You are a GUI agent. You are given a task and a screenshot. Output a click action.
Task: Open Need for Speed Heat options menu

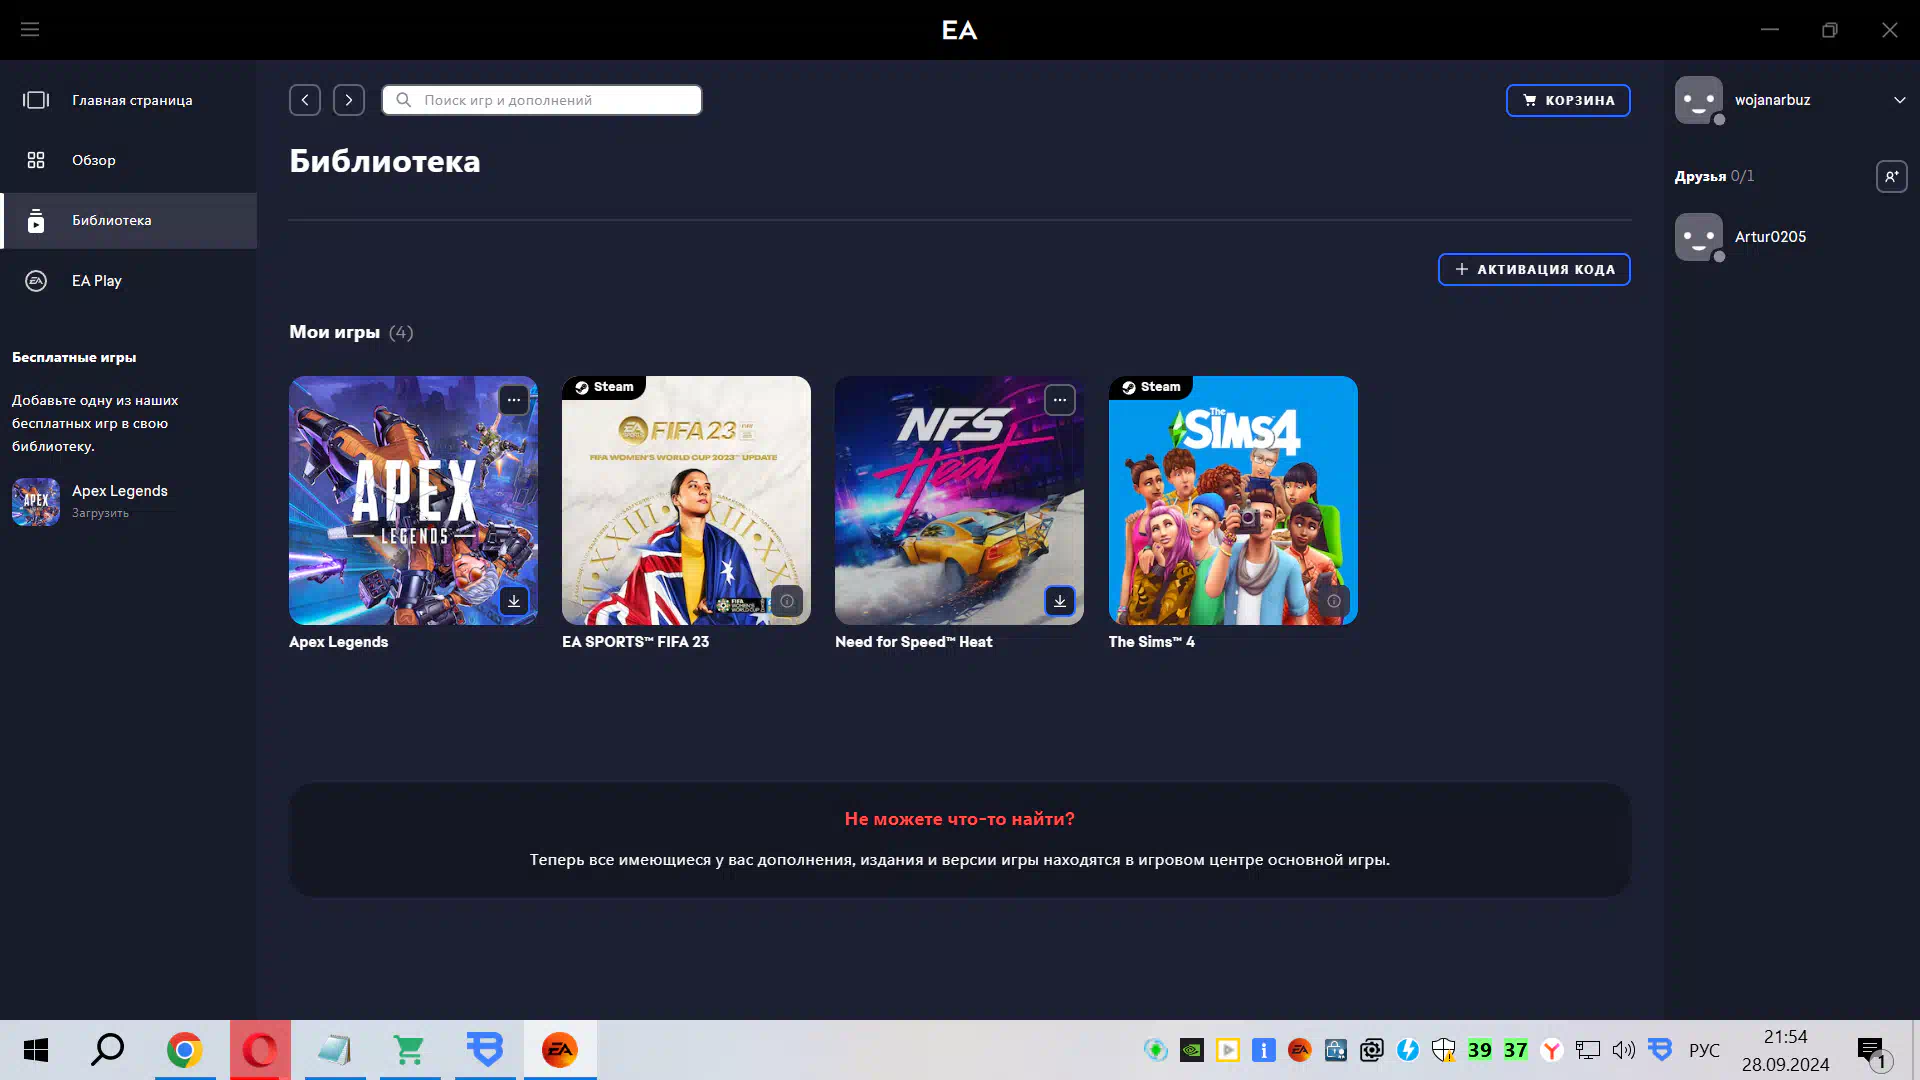(1060, 400)
